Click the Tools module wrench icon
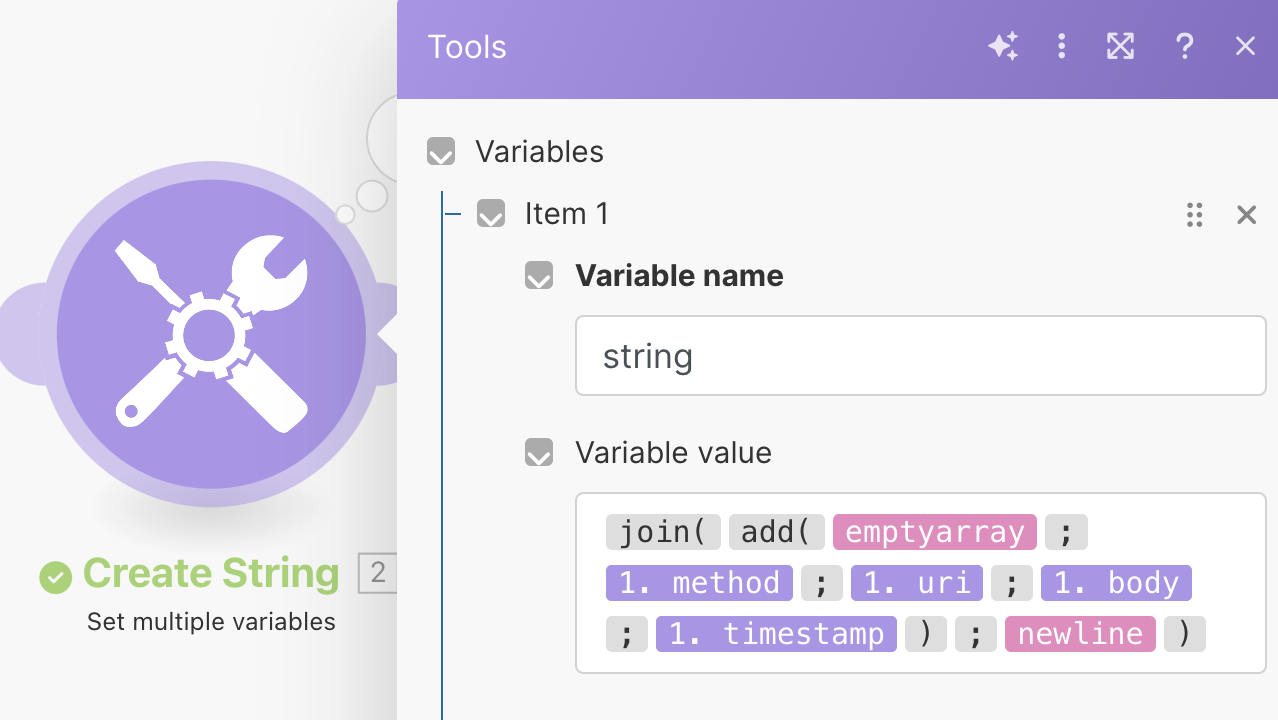Viewport: 1278px width, 720px height. click(x=211, y=334)
